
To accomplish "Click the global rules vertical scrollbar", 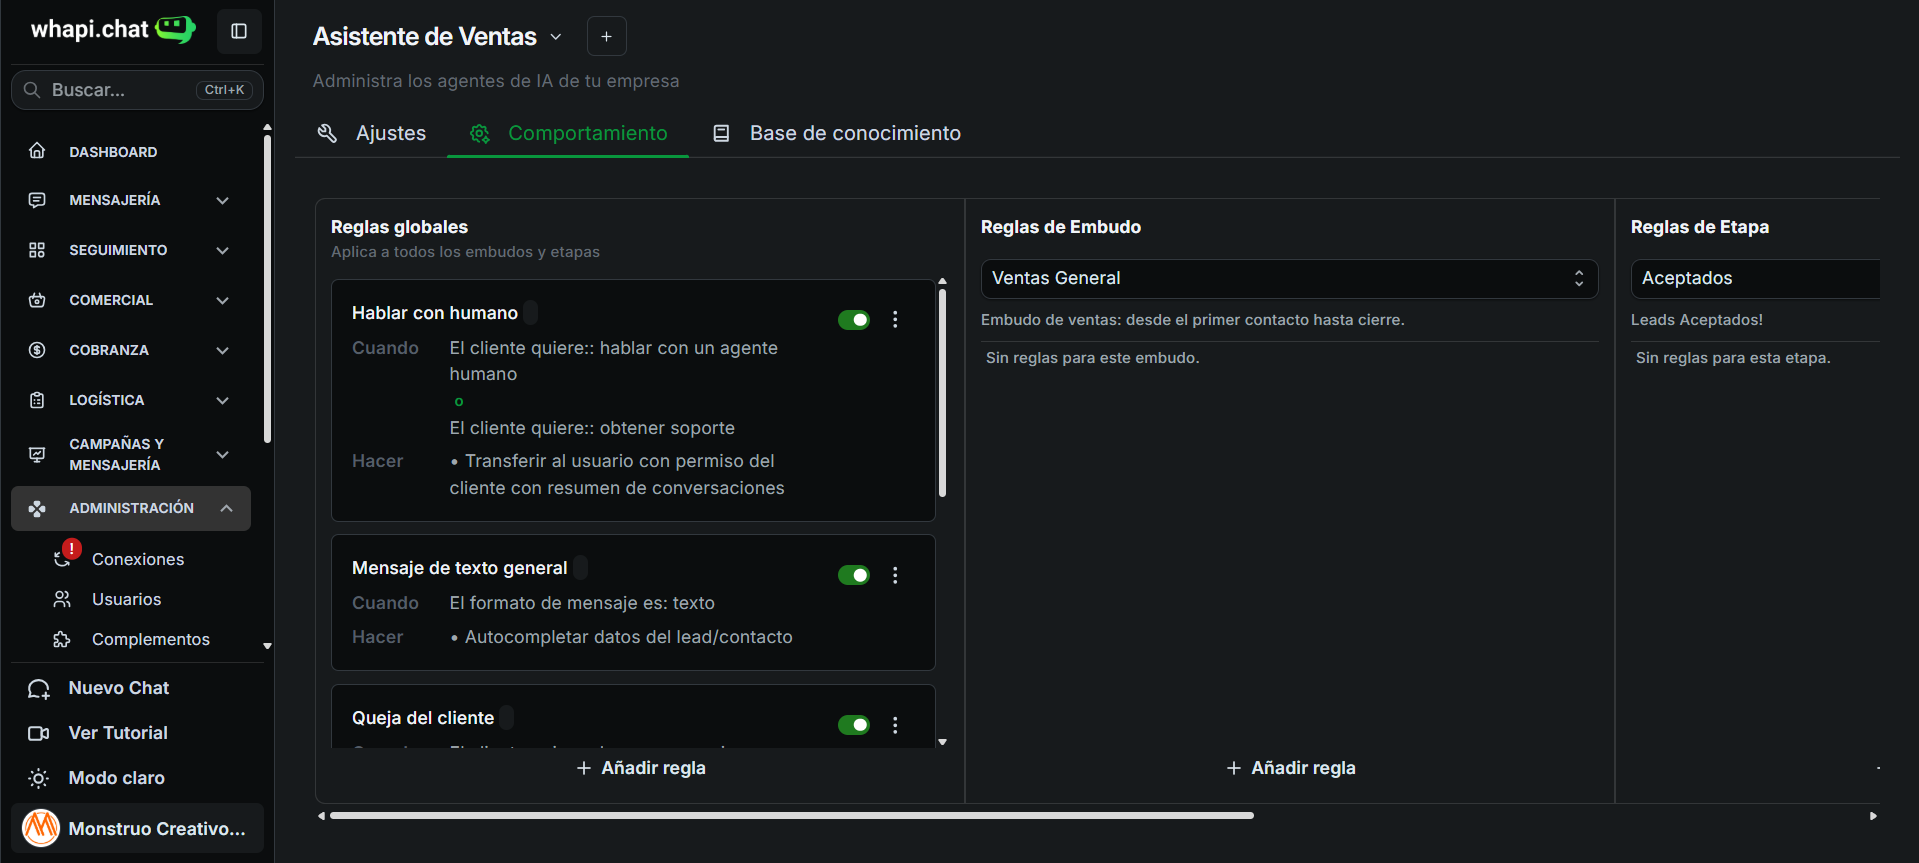I will 942,393.
